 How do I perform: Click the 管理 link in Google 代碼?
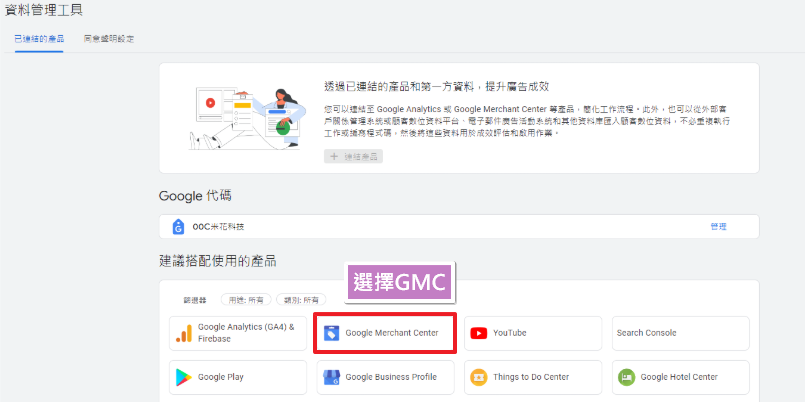(718, 227)
